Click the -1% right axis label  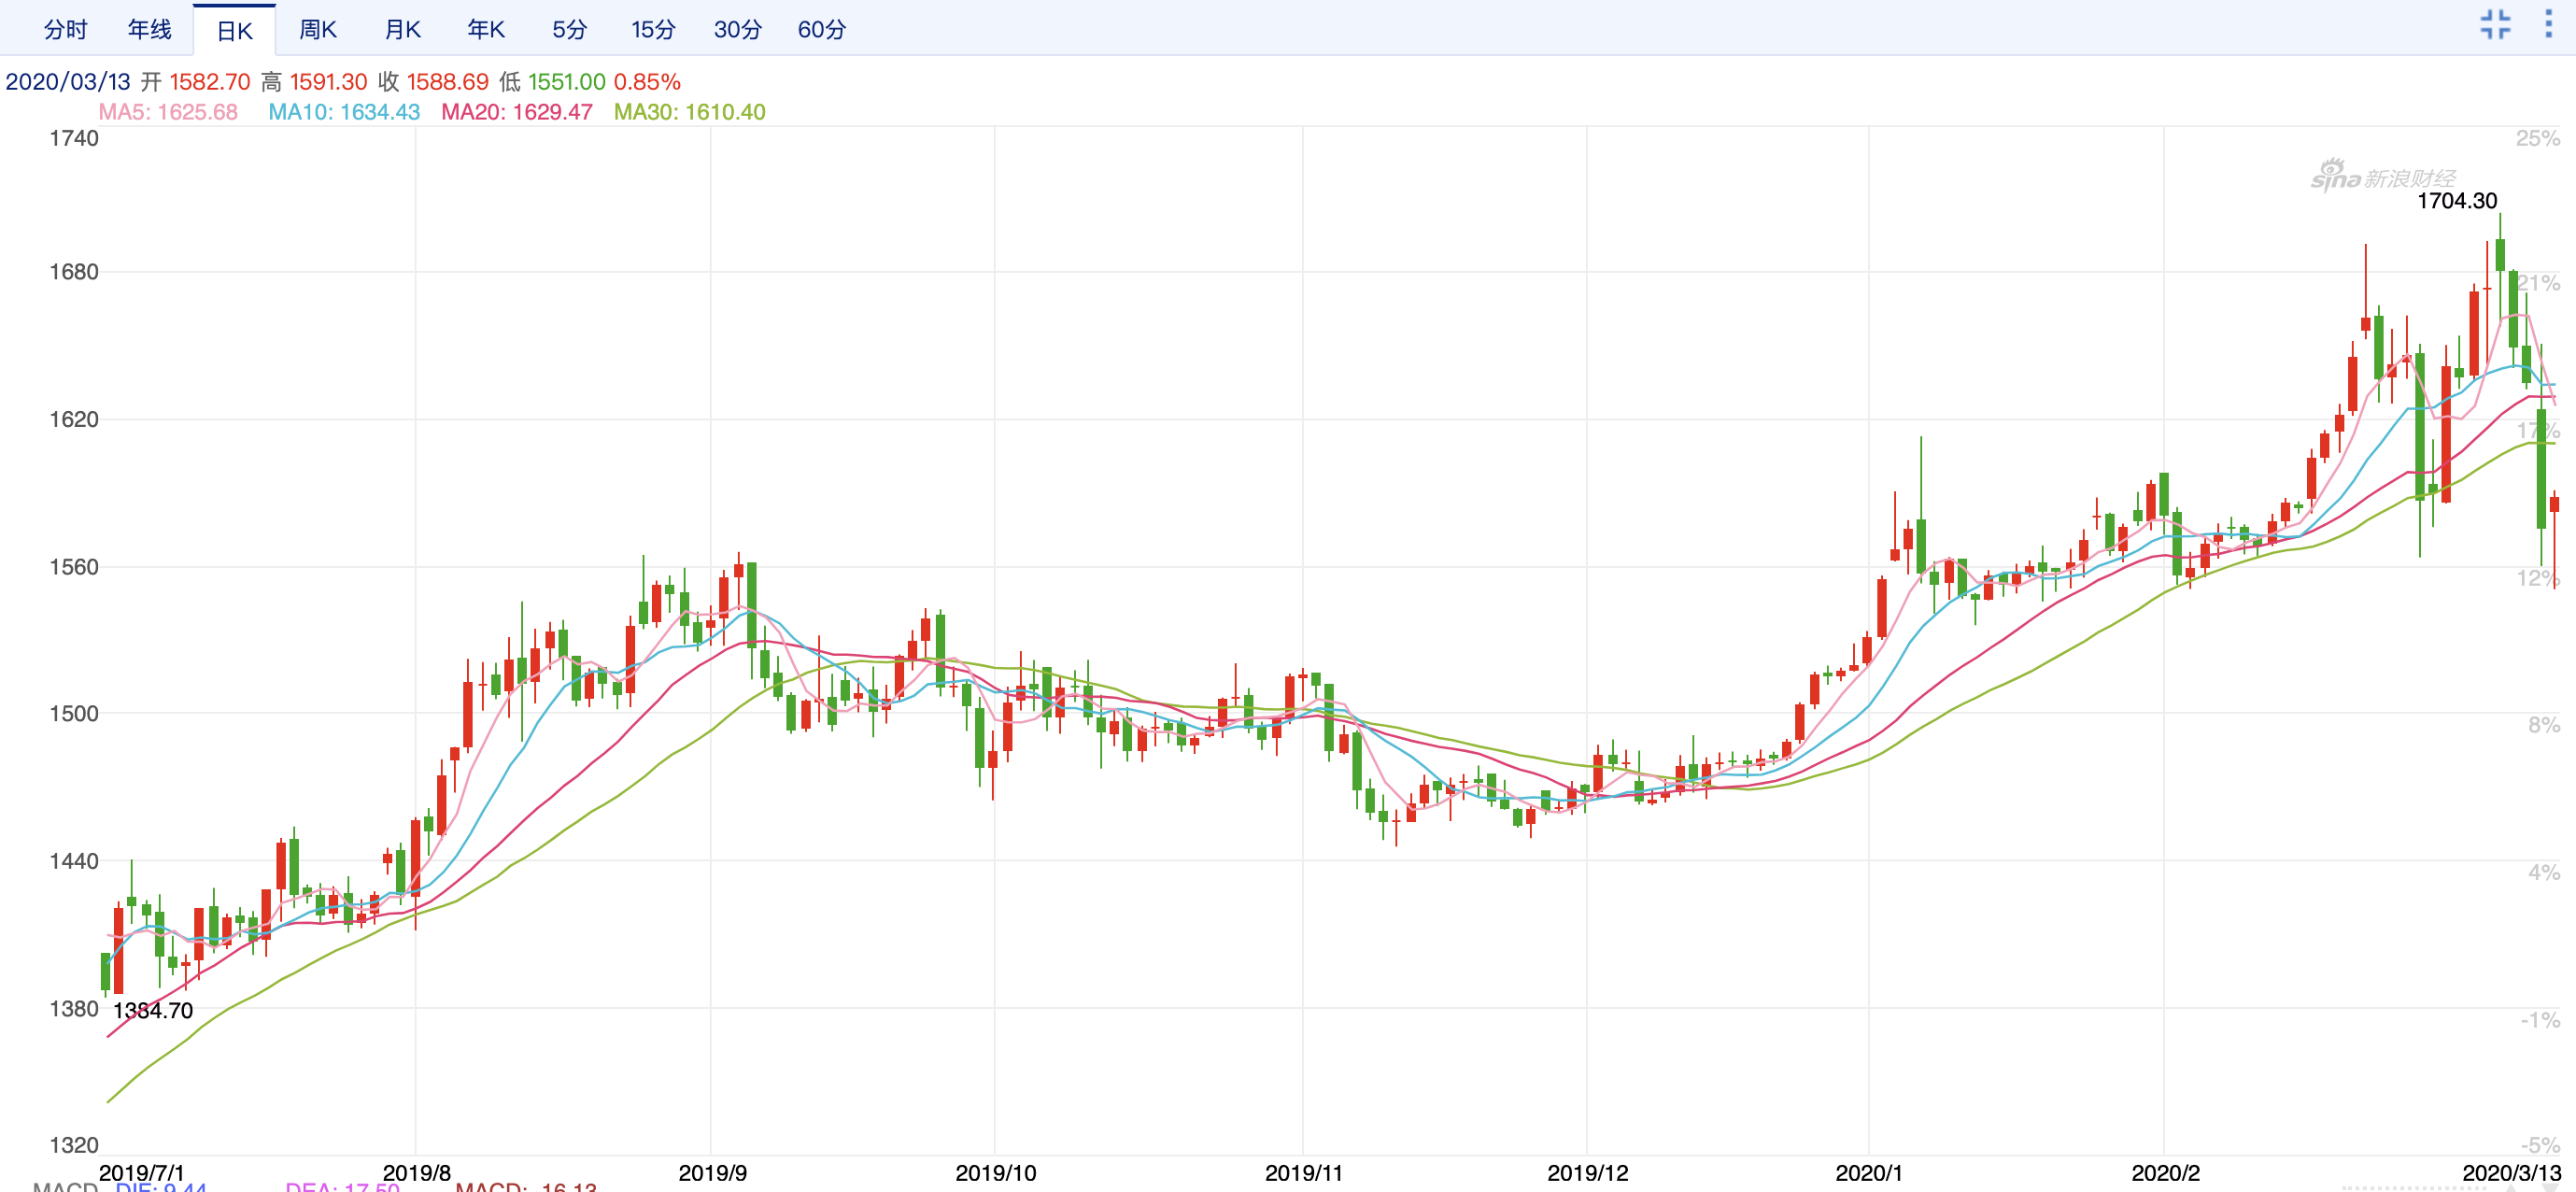pyautogui.click(x=2540, y=1020)
